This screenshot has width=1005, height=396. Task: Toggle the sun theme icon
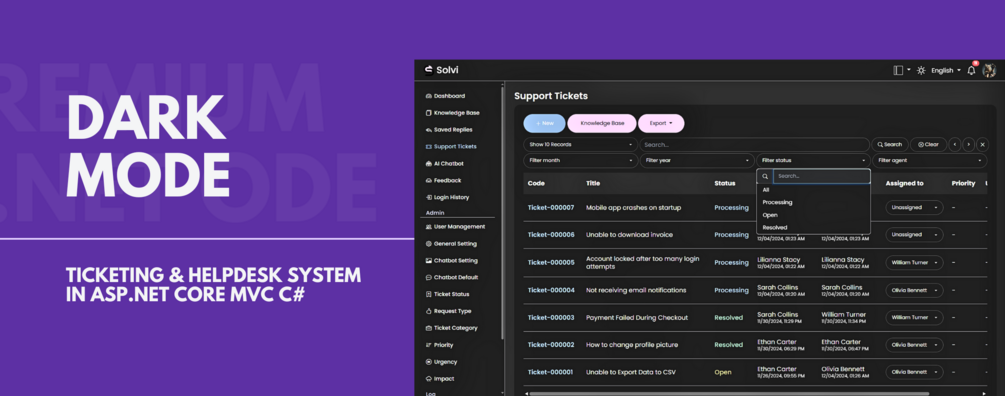click(x=921, y=70)
